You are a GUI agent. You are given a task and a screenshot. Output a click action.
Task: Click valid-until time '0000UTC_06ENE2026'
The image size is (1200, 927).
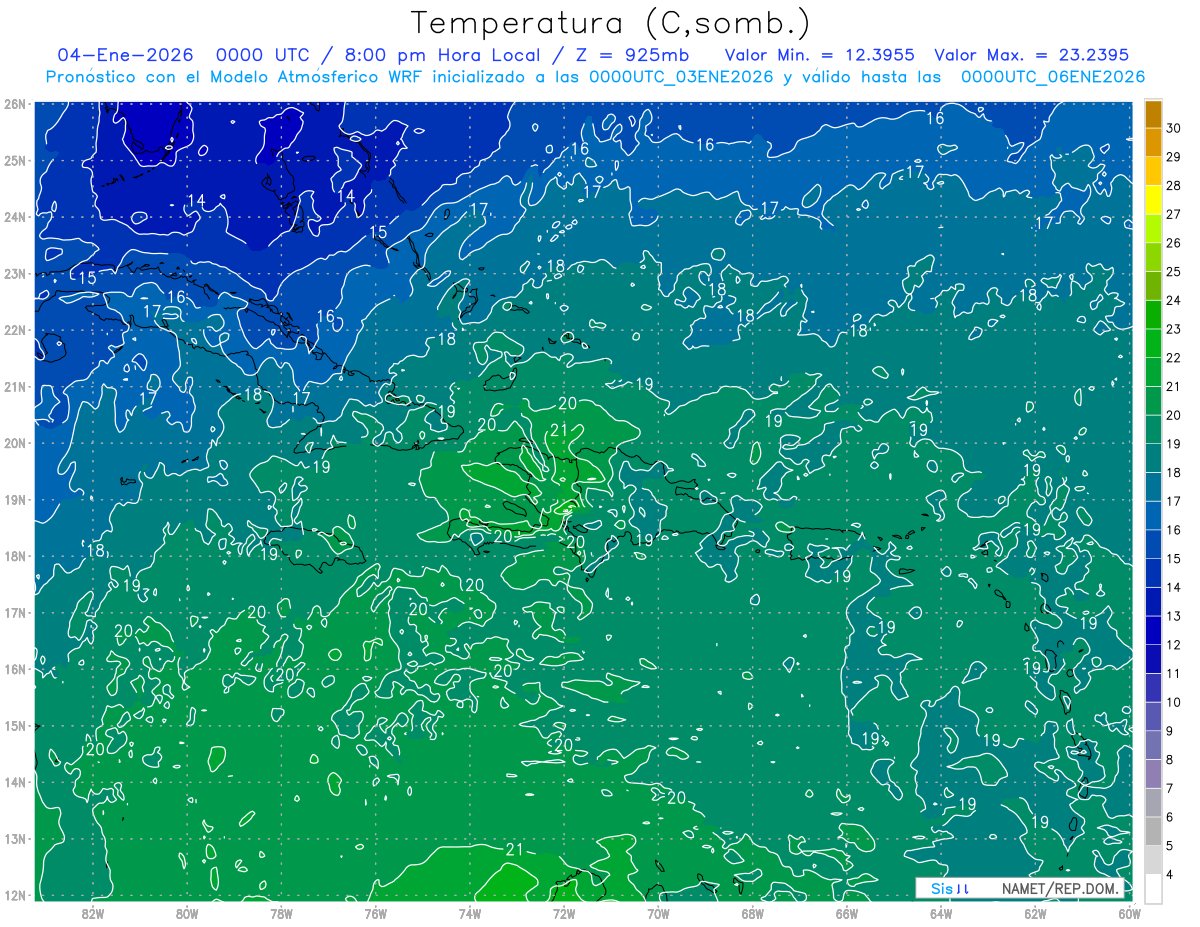[1053, 77]
